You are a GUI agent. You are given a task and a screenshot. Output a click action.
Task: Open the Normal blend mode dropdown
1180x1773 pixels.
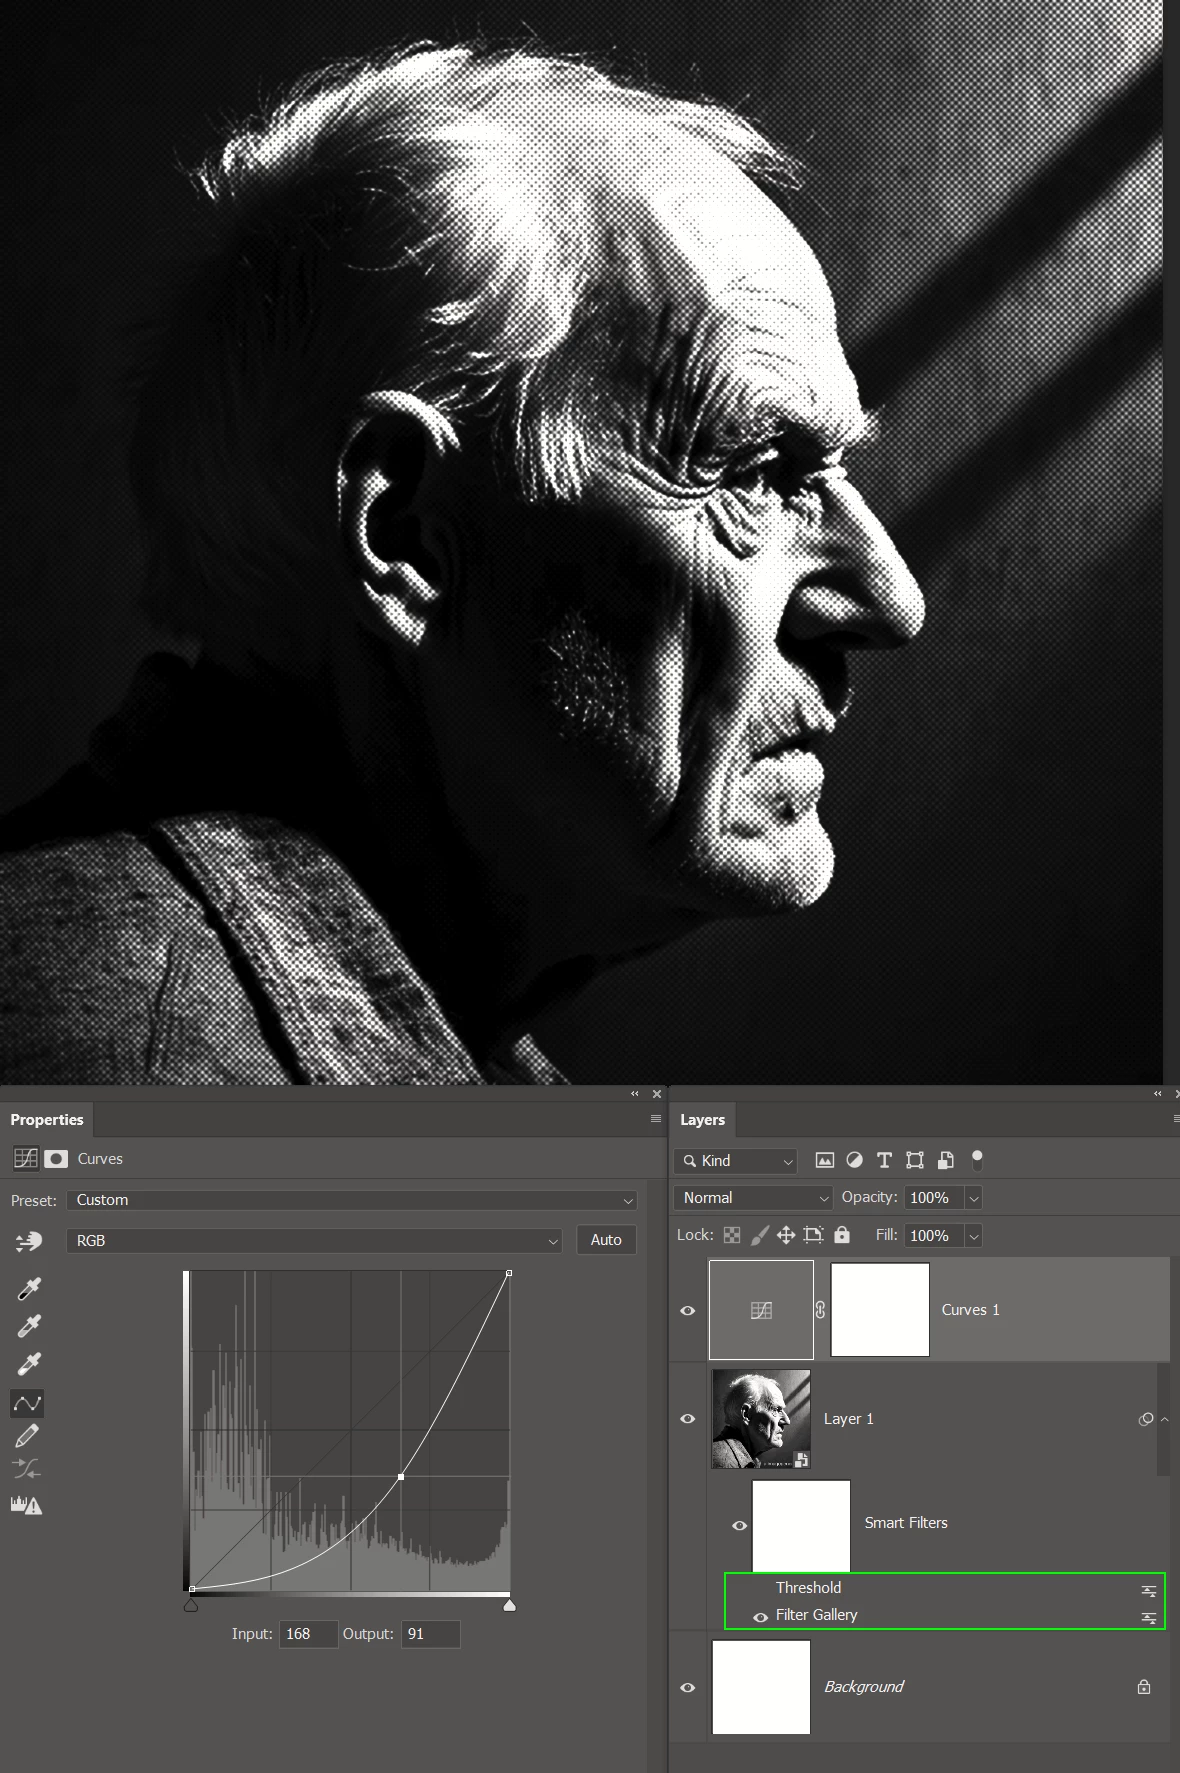[753, 1197]
